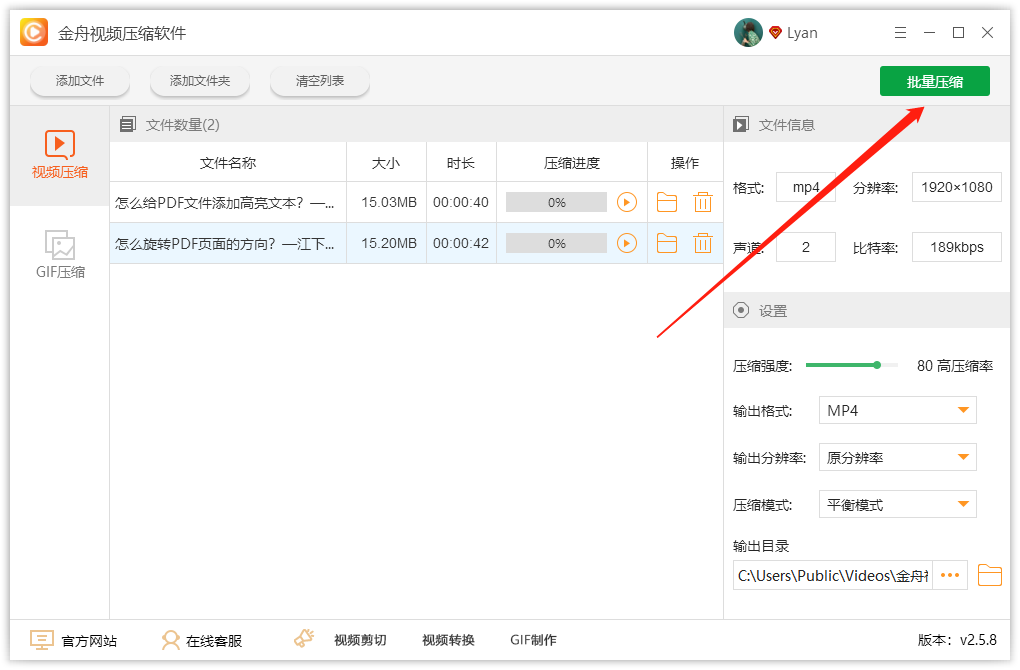The height and width of the screenshot is (670, 1020).
Task: Click the Lyan username text
Action: point(802,33)
